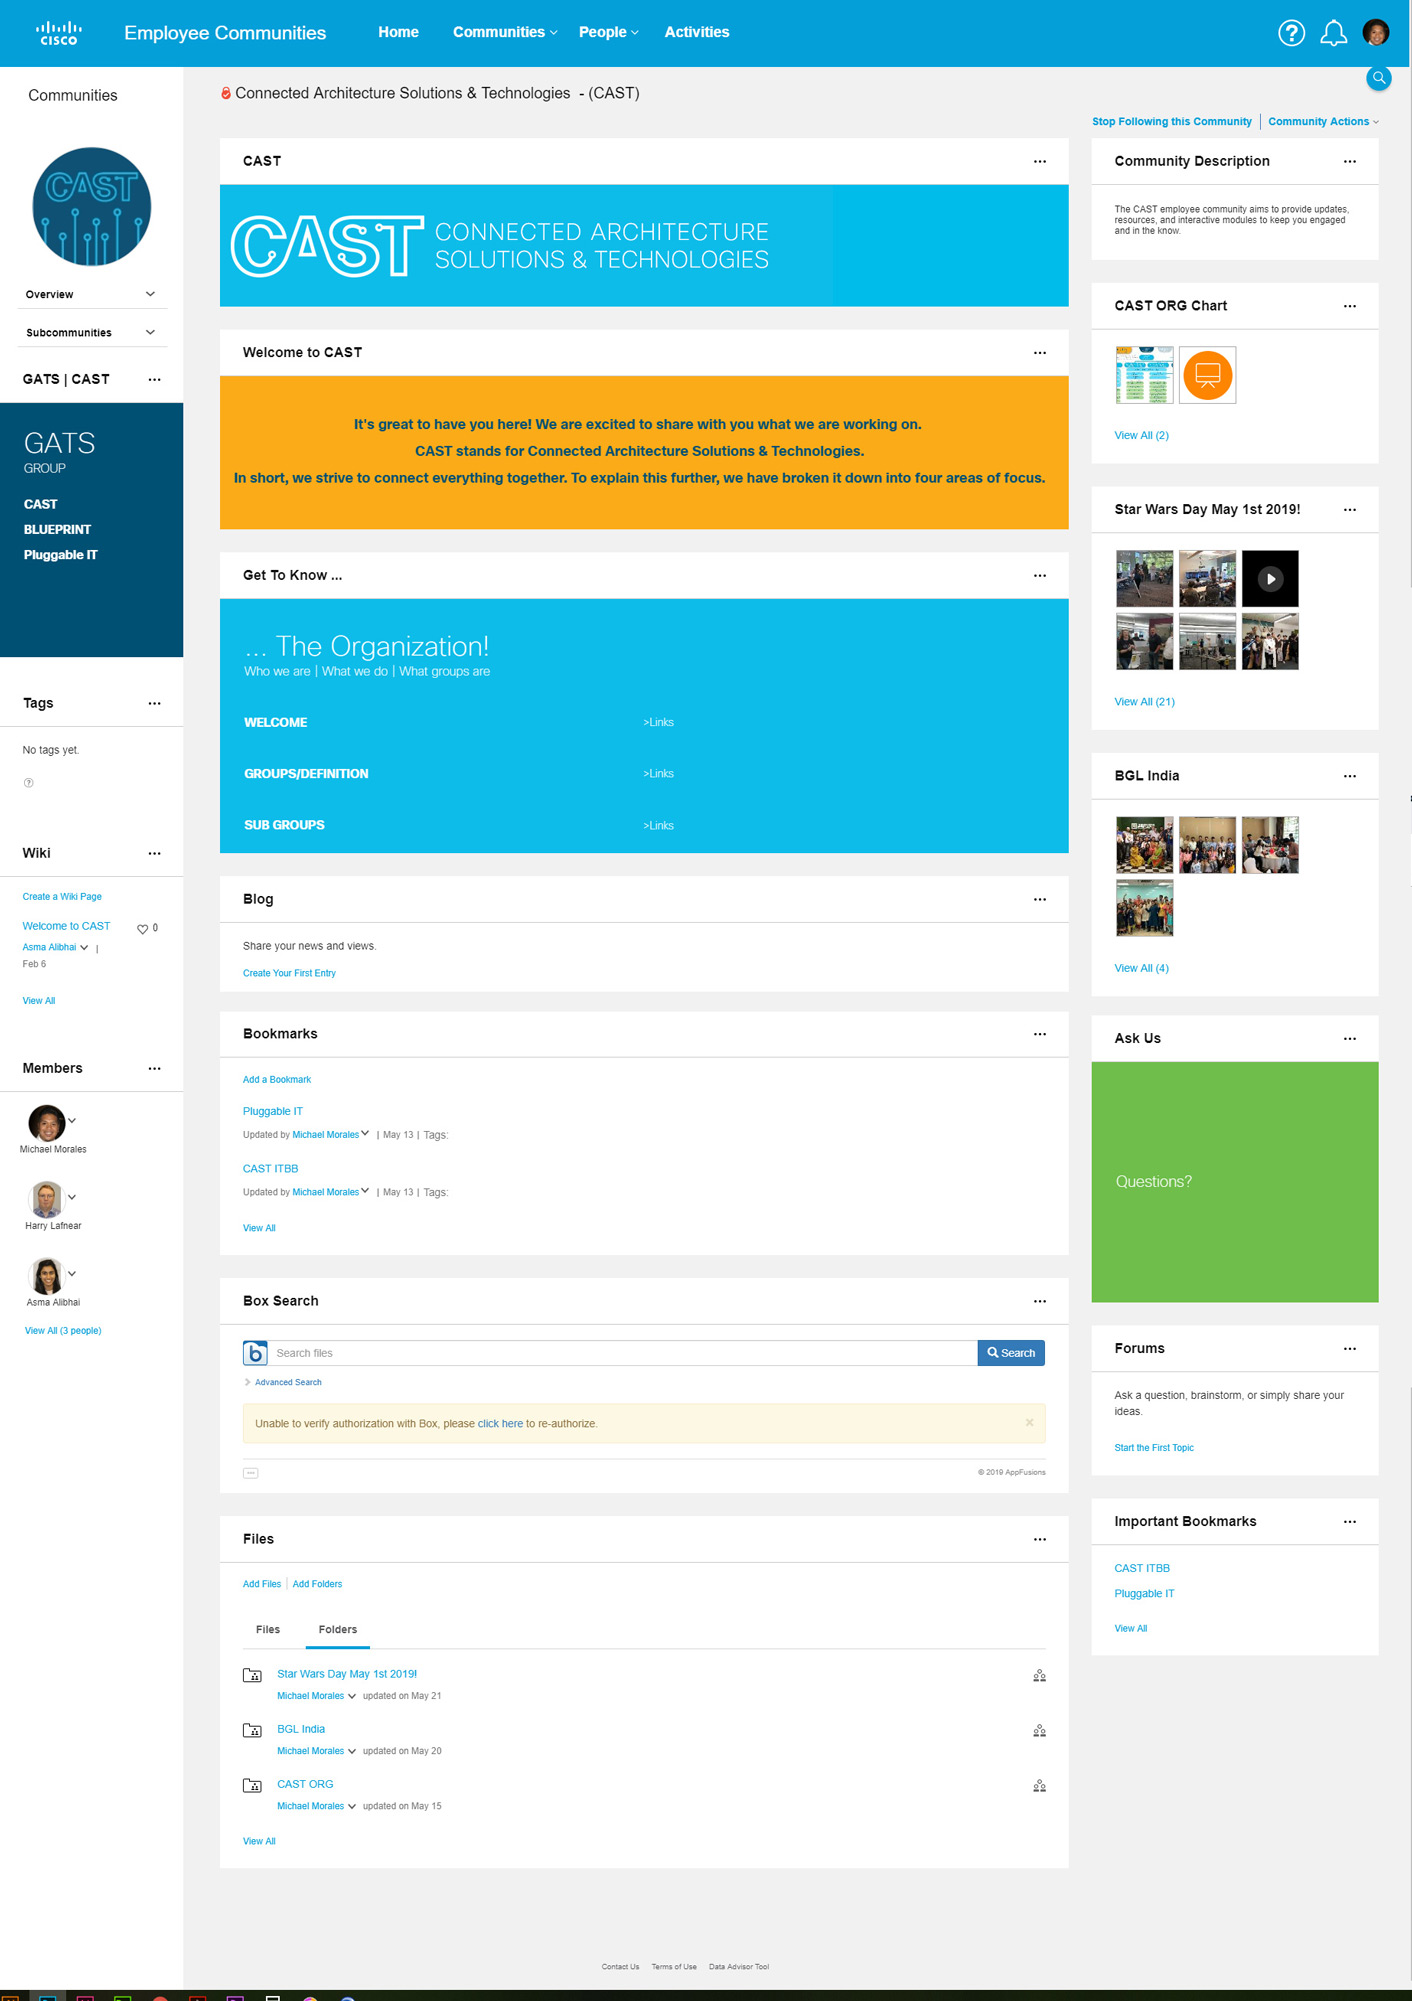Expand the Subcommunities section
The height and width of the screenshot is (2001, 1412).
[x=150, y=332]
